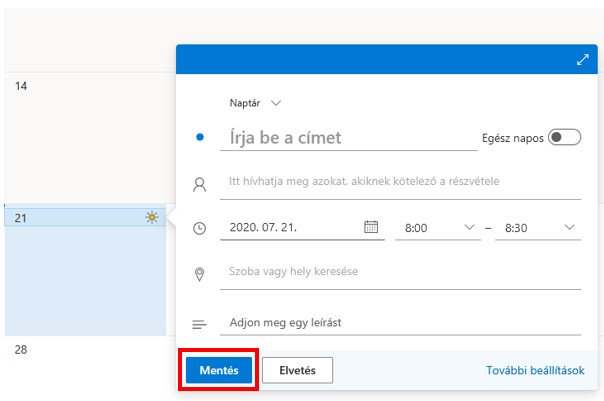The width and height of the screenshot is (604, 401).
Task: Expand the 8:00 start time dropdown
Action: pyautogui.click(x=438, y=228)
